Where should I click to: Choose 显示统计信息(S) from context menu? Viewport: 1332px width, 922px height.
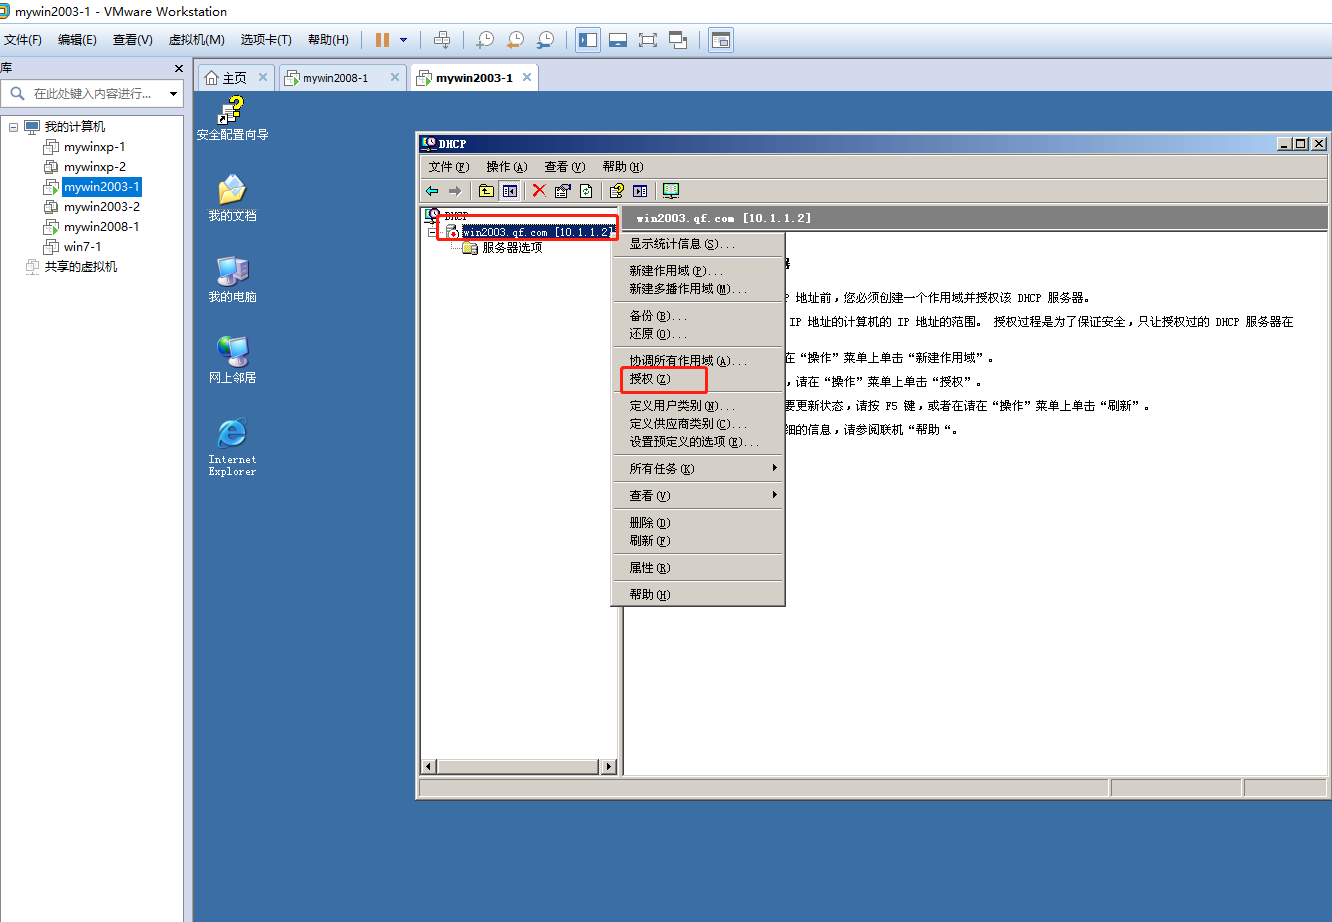tap(698, 244)
